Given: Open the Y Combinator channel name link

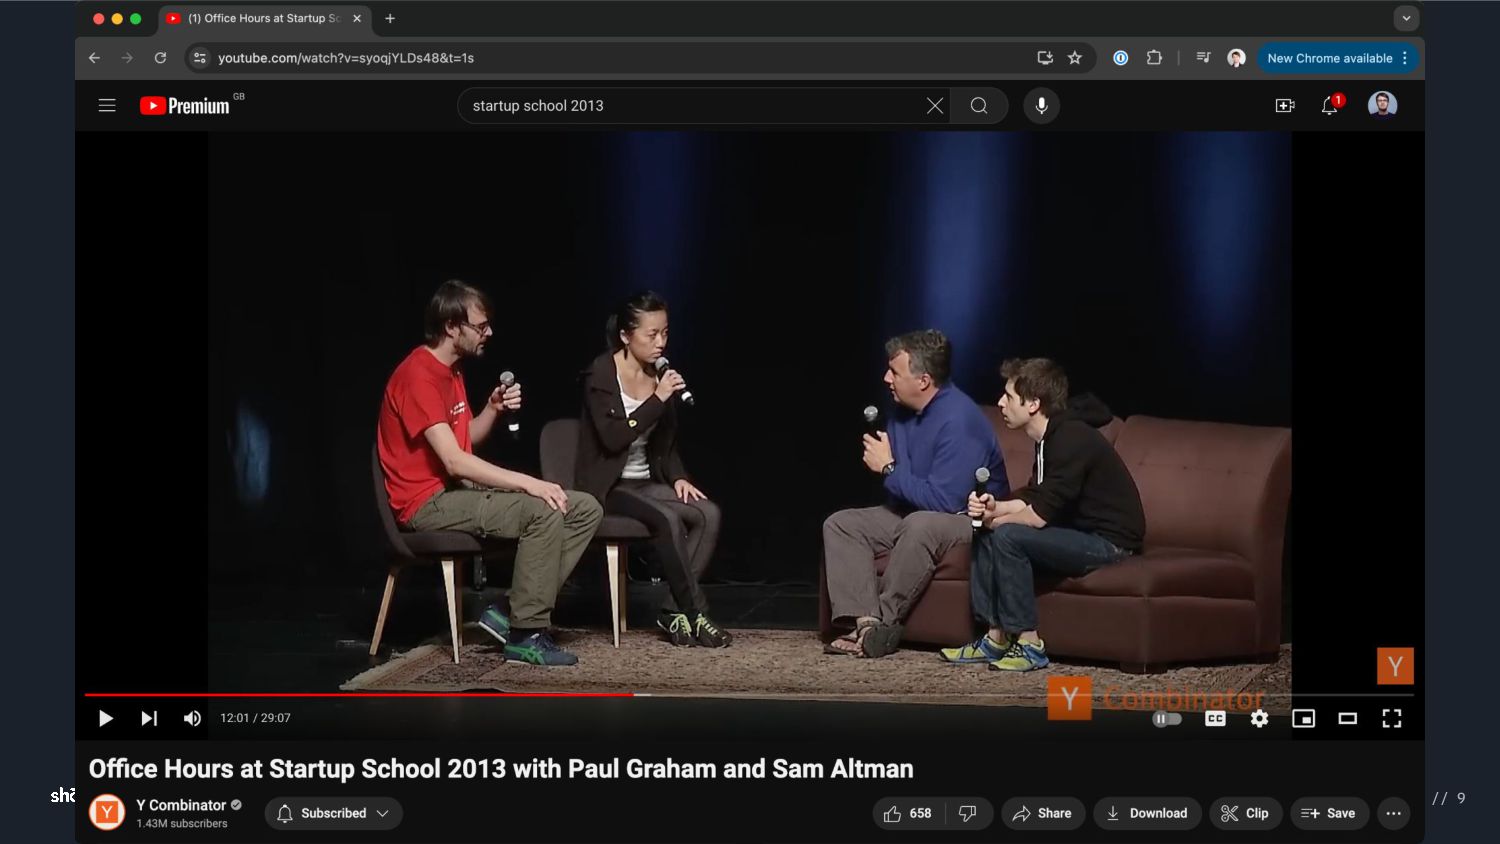Looking at the screenshot, I should point(181,805).
